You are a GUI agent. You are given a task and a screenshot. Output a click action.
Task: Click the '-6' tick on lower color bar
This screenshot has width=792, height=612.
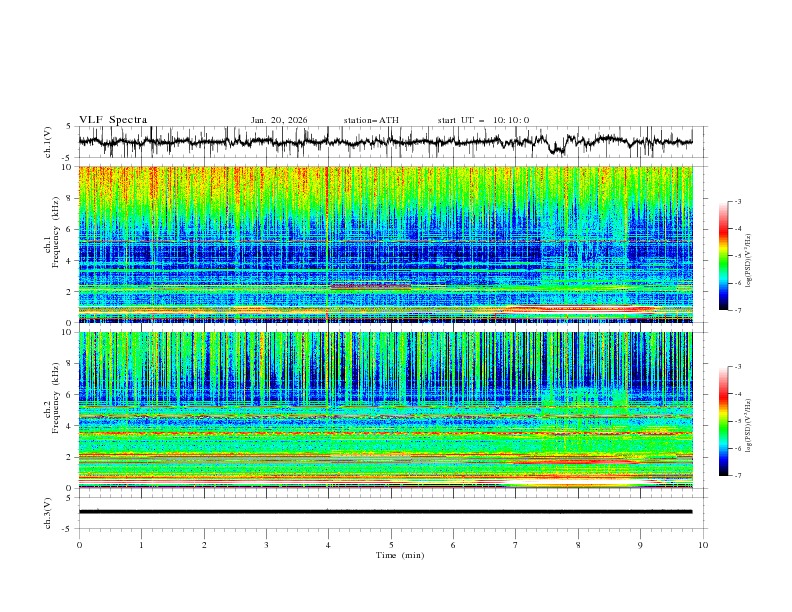tap(737, 448)
